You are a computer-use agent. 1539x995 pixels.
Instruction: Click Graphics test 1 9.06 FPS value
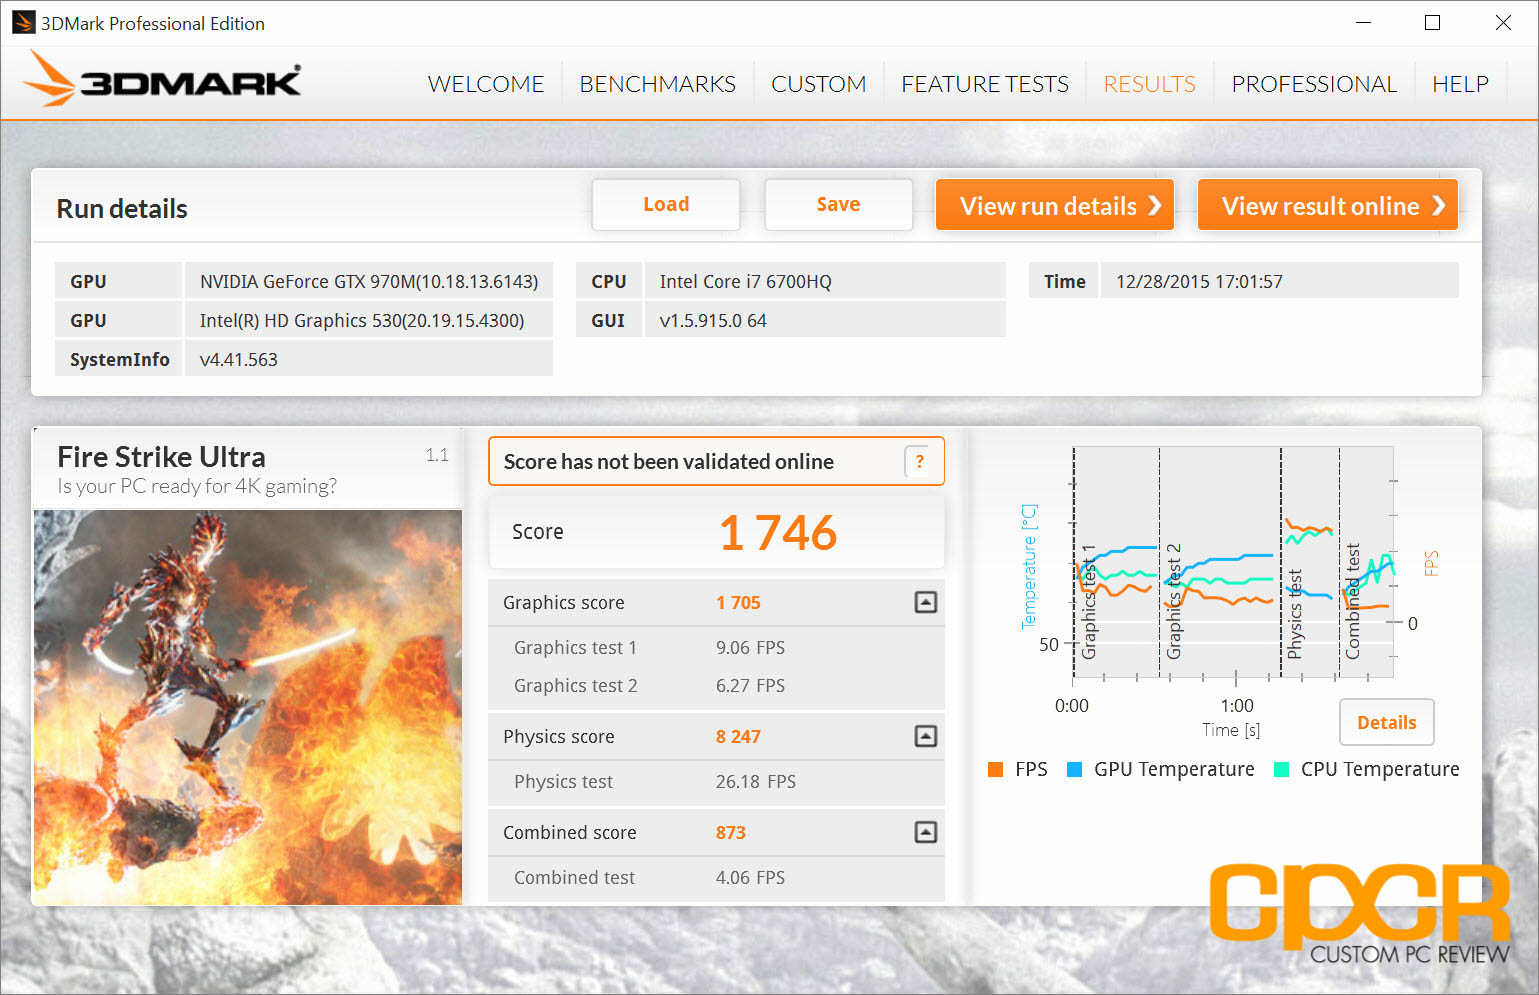click(750, 648)
